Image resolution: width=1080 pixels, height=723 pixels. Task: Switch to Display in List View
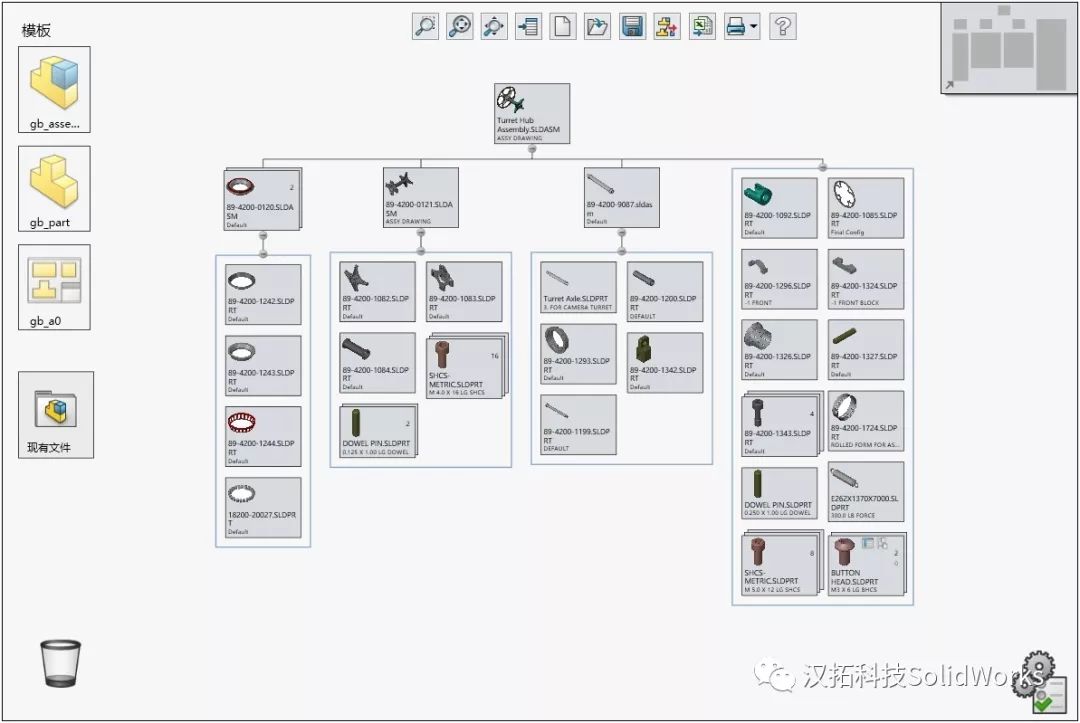tap(528, 27)
